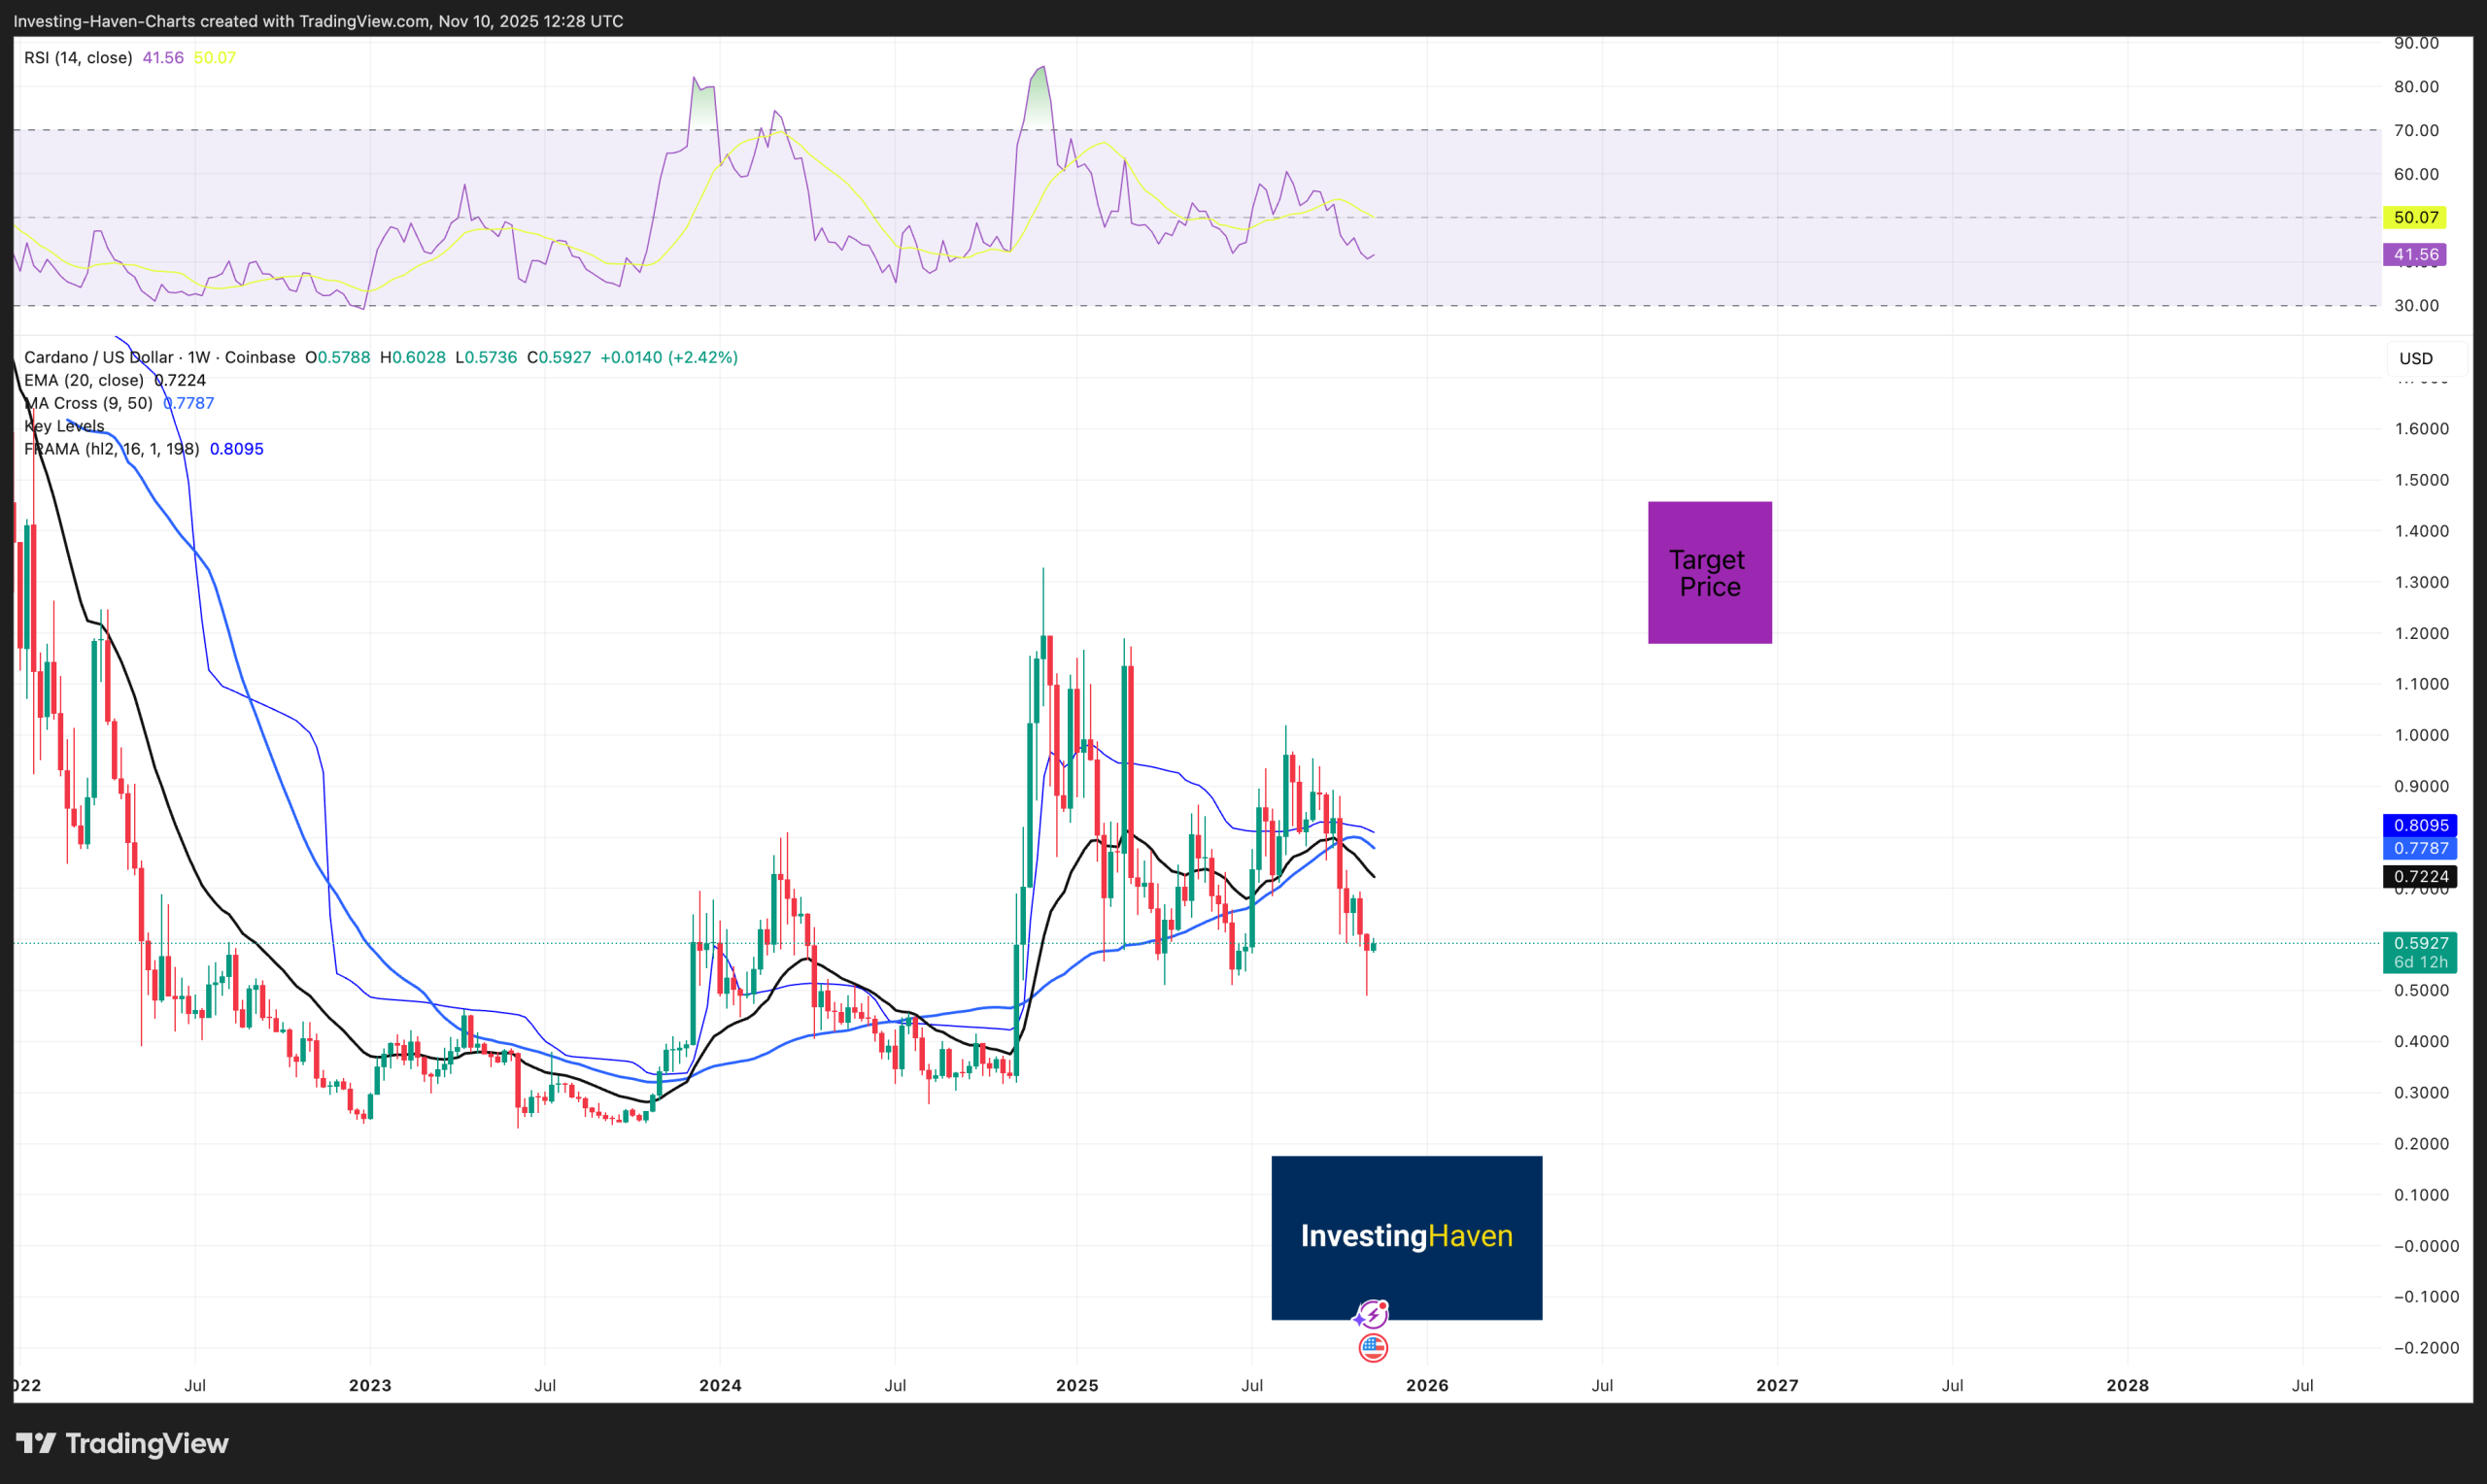
Task: Open the Cardano / US Dollar symbol title
Action: coord(100,357)
